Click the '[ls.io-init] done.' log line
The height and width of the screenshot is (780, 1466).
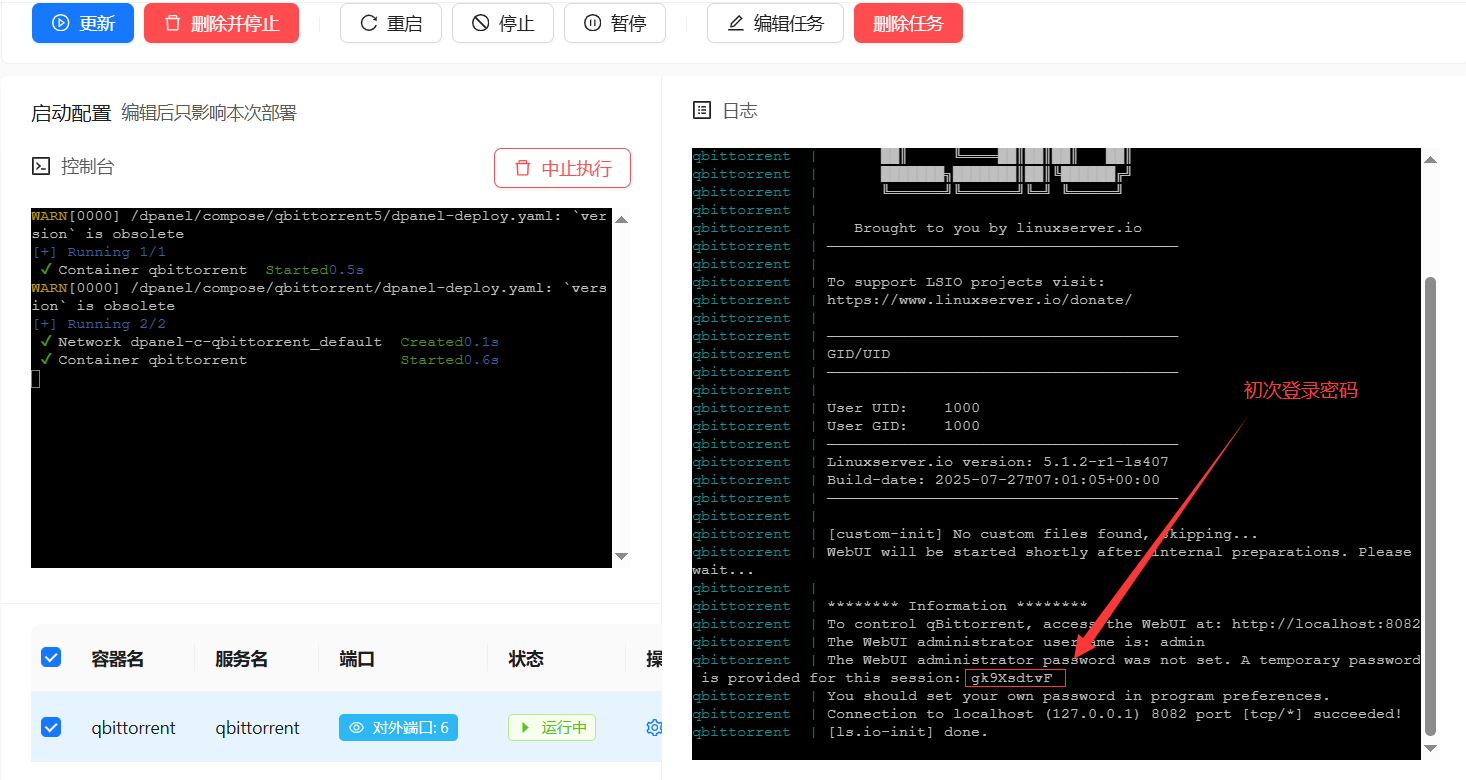pyautogui.click(x=907, y=732)
